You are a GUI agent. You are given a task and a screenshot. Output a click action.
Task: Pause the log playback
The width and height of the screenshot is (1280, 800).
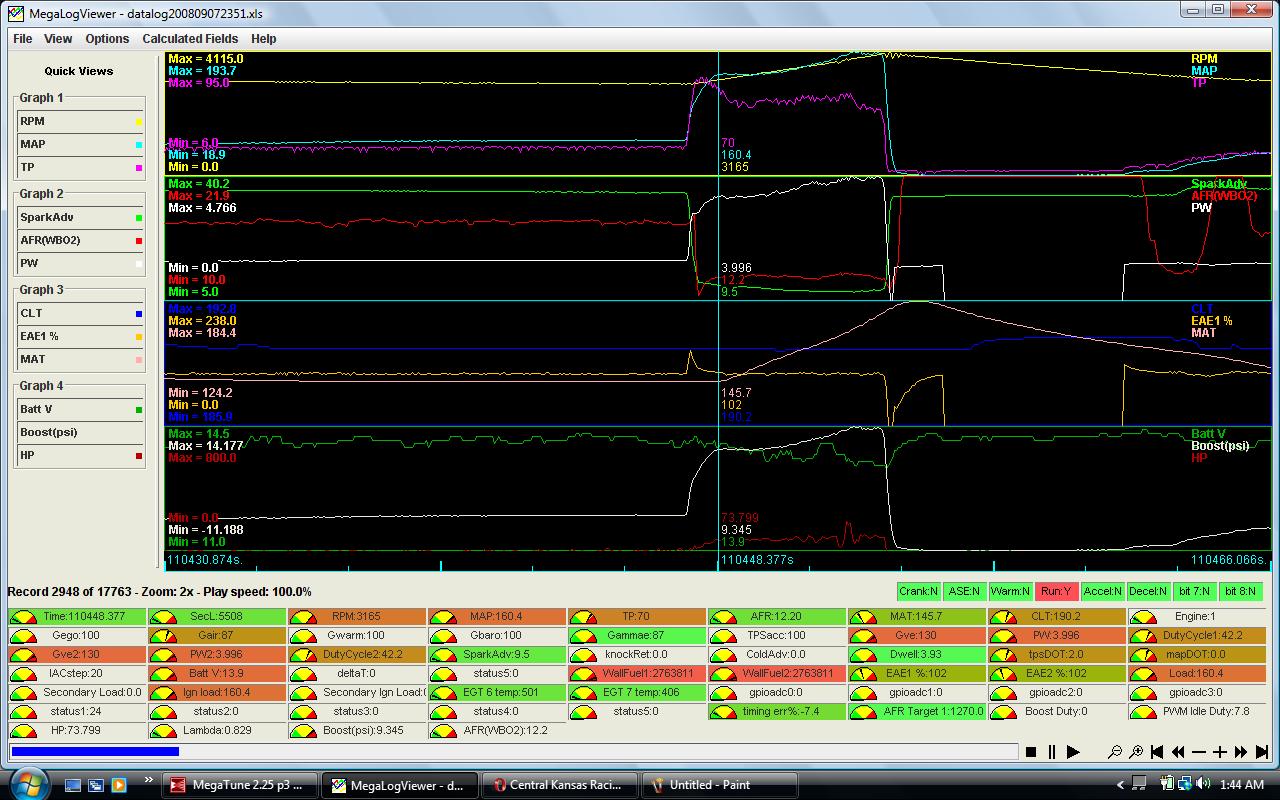(1052, 752)
